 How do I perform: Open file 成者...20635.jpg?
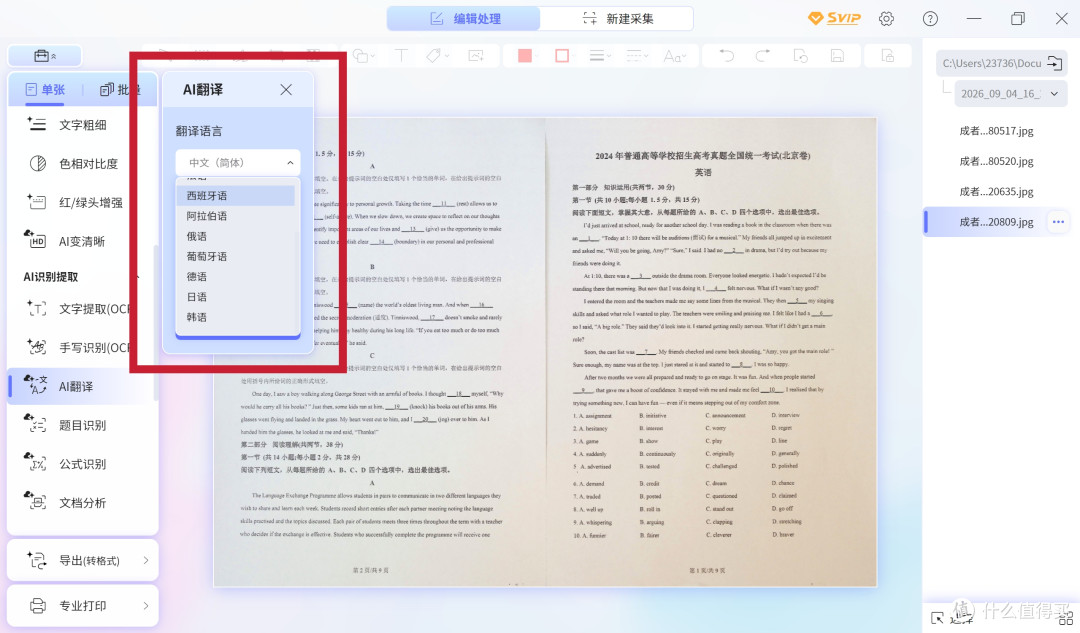point(997,191)
